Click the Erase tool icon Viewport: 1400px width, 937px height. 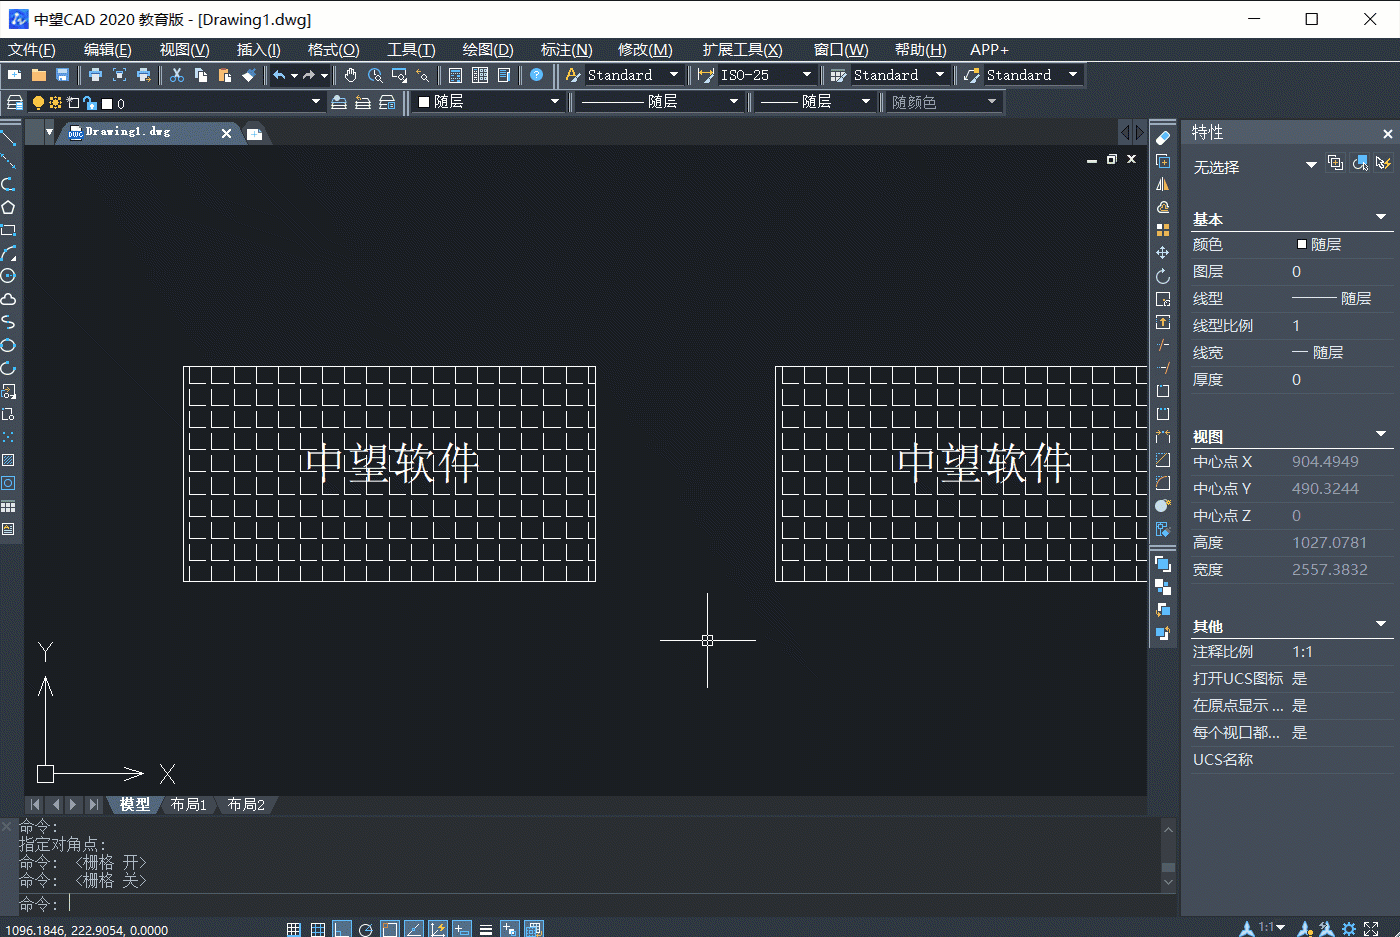1162,138
